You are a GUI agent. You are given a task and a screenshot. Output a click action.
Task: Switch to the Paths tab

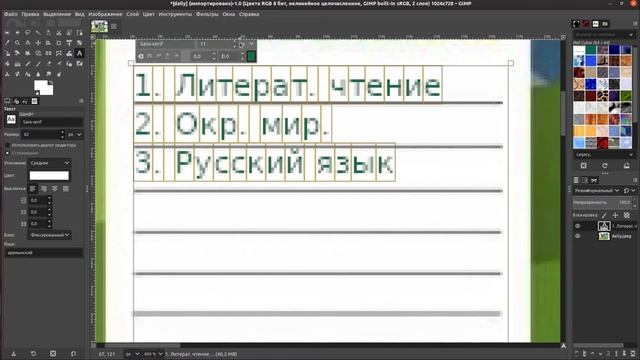click(594, 180)
